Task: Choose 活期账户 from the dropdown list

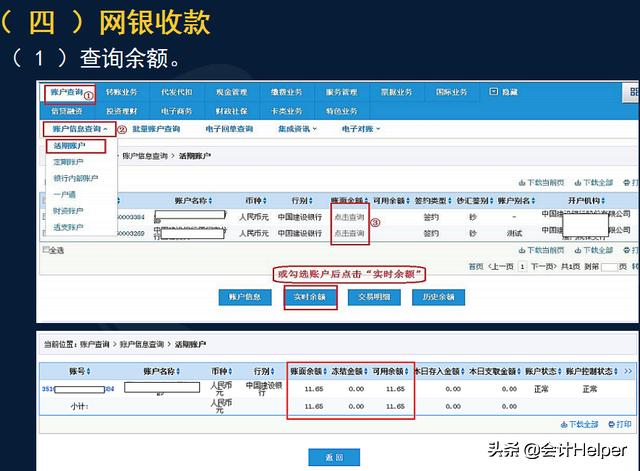Action: (69, 146)
